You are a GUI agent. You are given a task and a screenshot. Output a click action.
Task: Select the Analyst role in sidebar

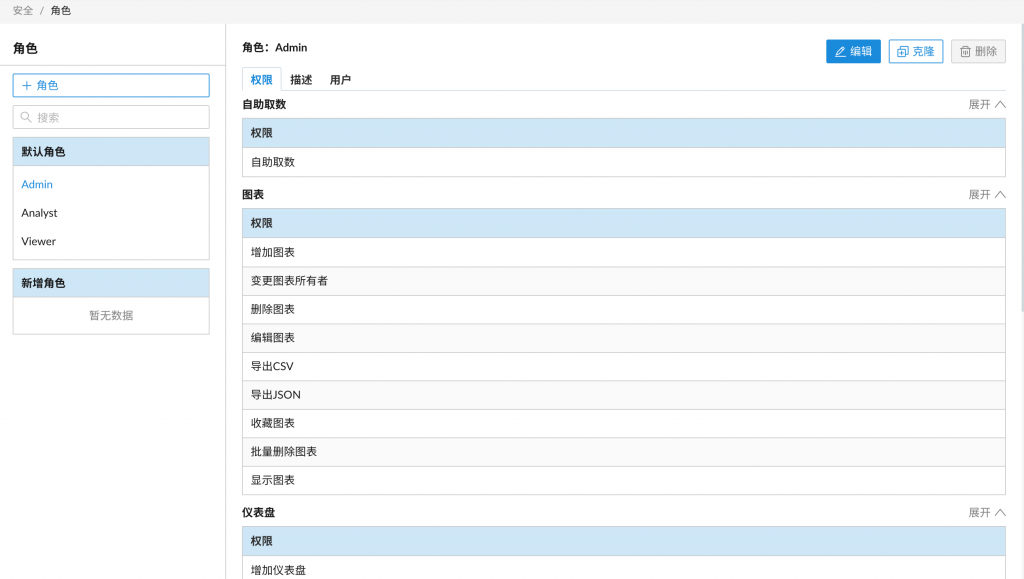coord(40,213)
